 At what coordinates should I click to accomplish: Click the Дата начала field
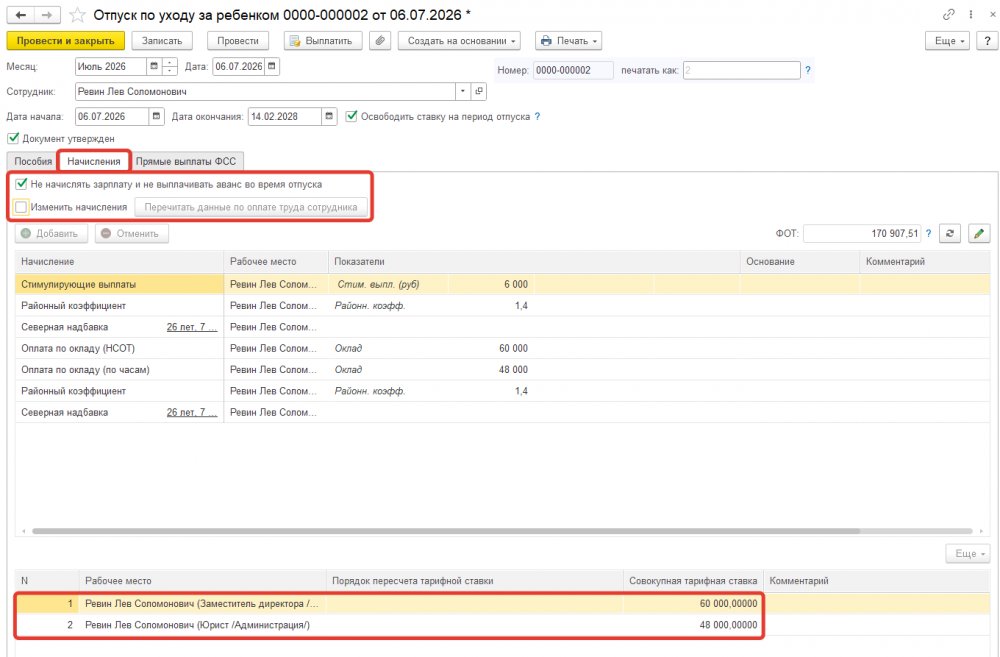coord(112,117)
